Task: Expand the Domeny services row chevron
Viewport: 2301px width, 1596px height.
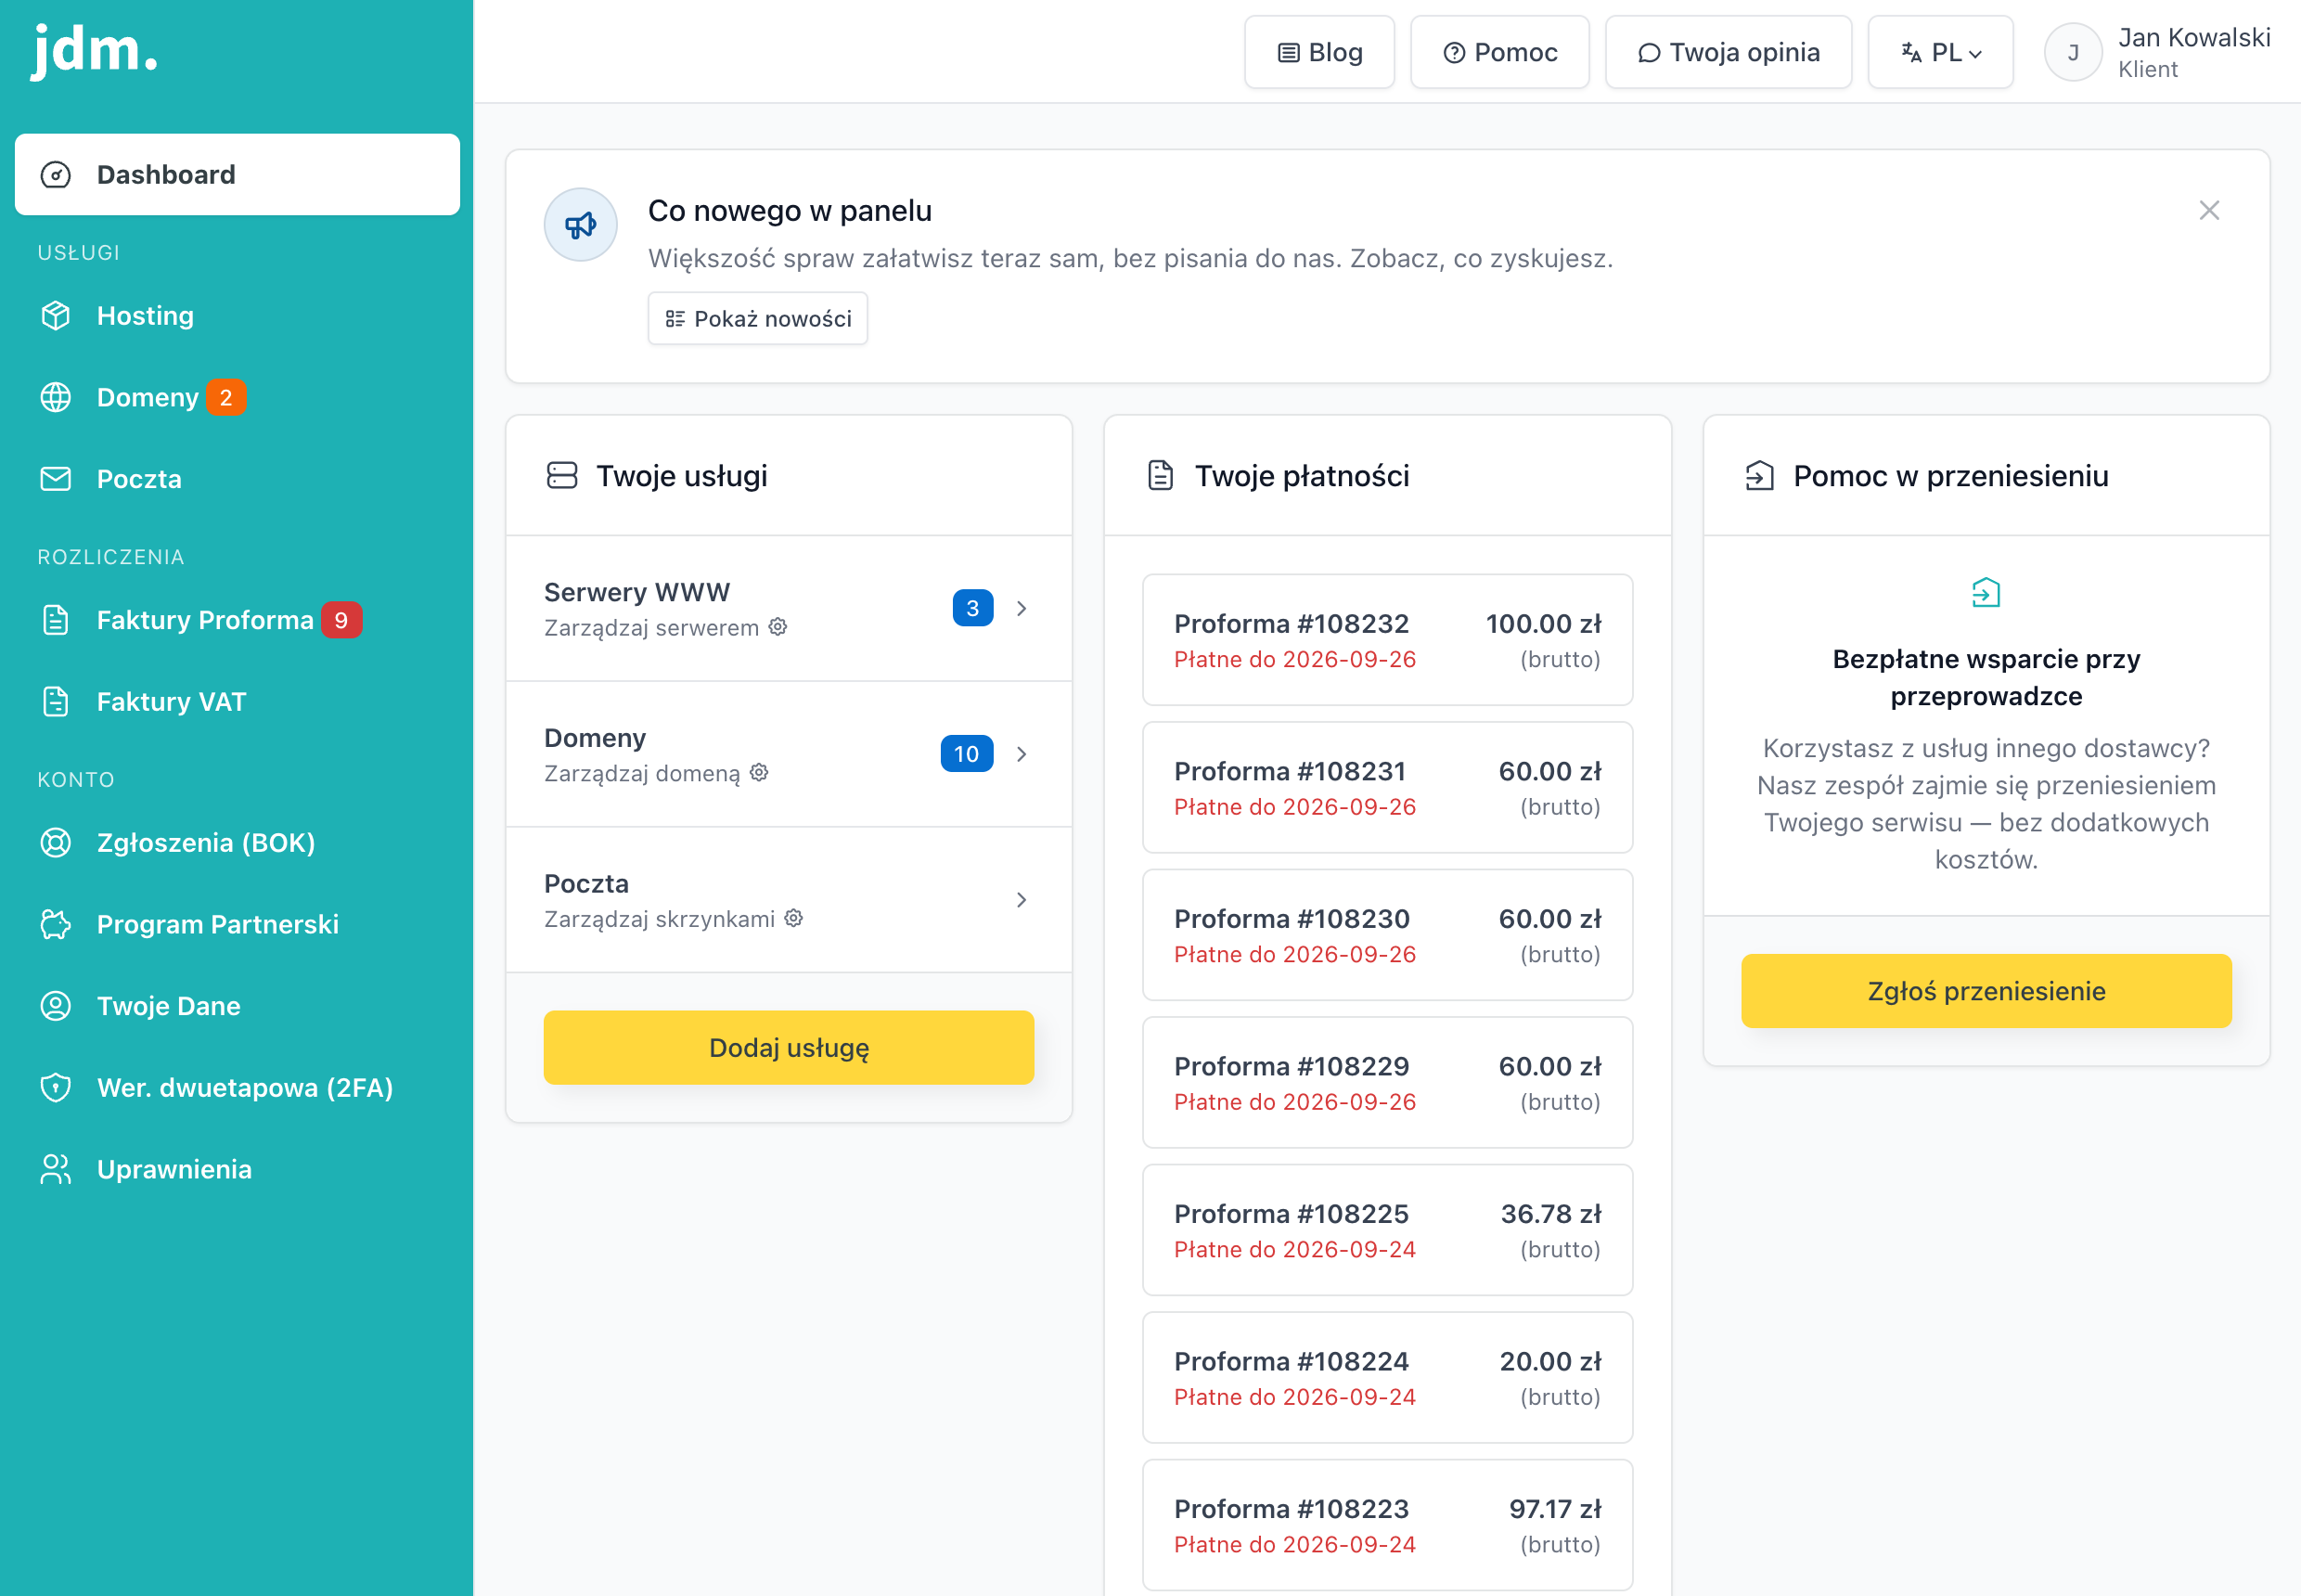Action: [1021, 754]
